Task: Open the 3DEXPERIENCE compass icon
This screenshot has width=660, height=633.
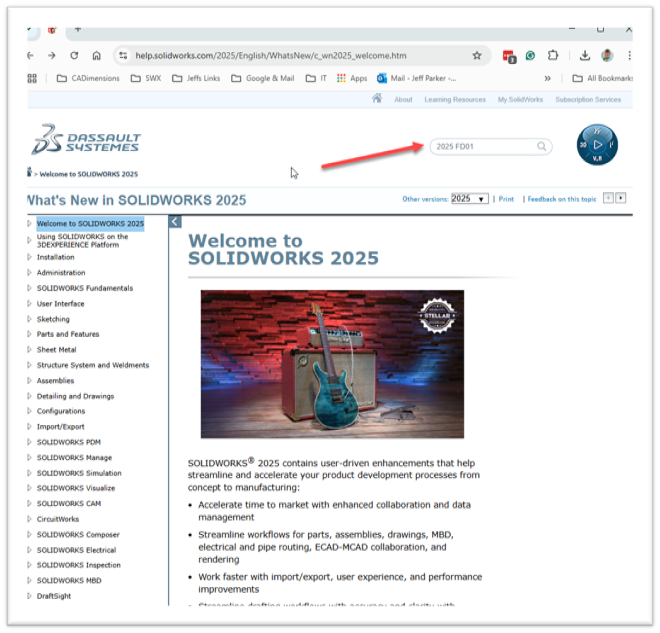Action: (597, 144)
